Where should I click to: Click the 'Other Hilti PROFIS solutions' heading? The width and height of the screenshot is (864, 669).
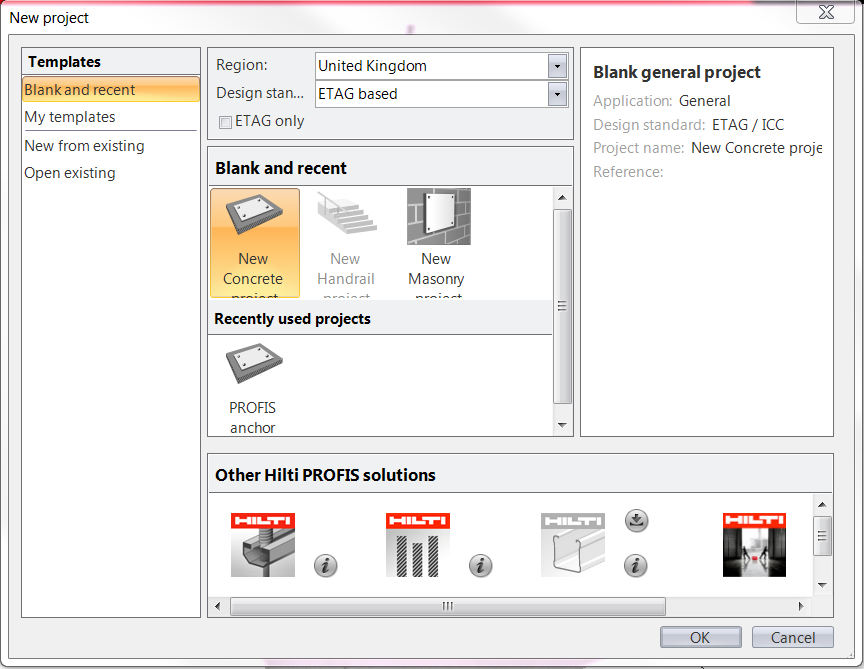[325, 475]
